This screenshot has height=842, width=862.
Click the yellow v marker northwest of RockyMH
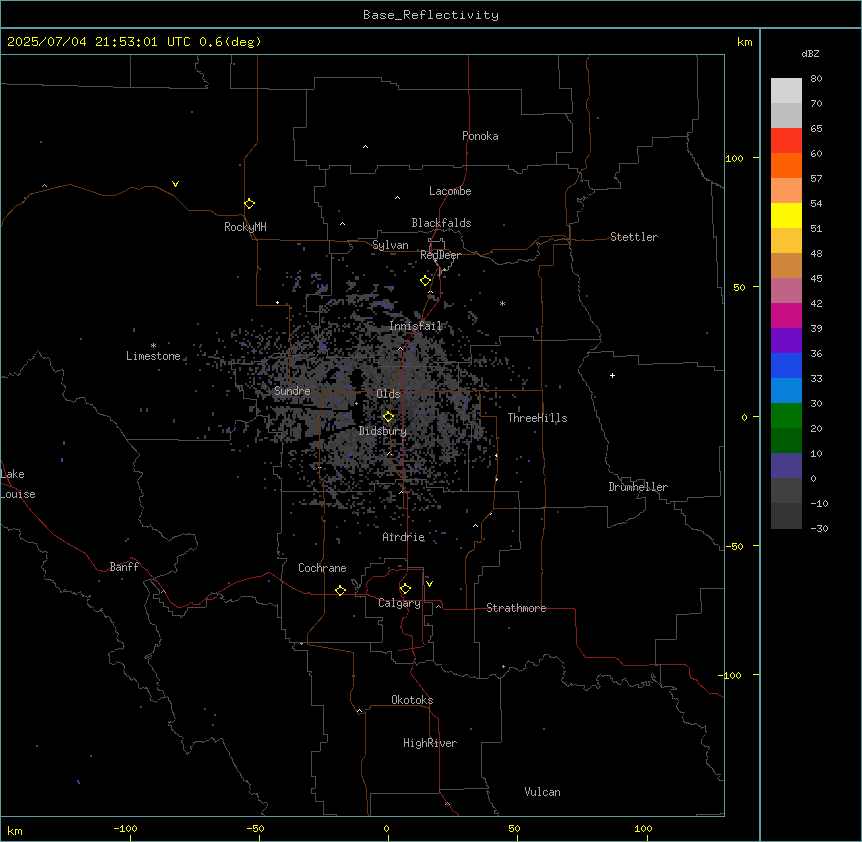[175, 184]
